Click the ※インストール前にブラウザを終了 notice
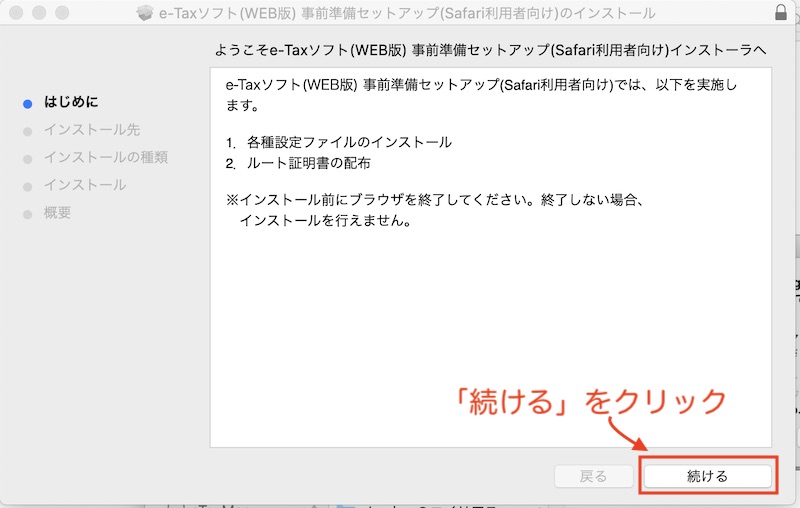The height and width of the screenshot is (508, 800). 437,210
